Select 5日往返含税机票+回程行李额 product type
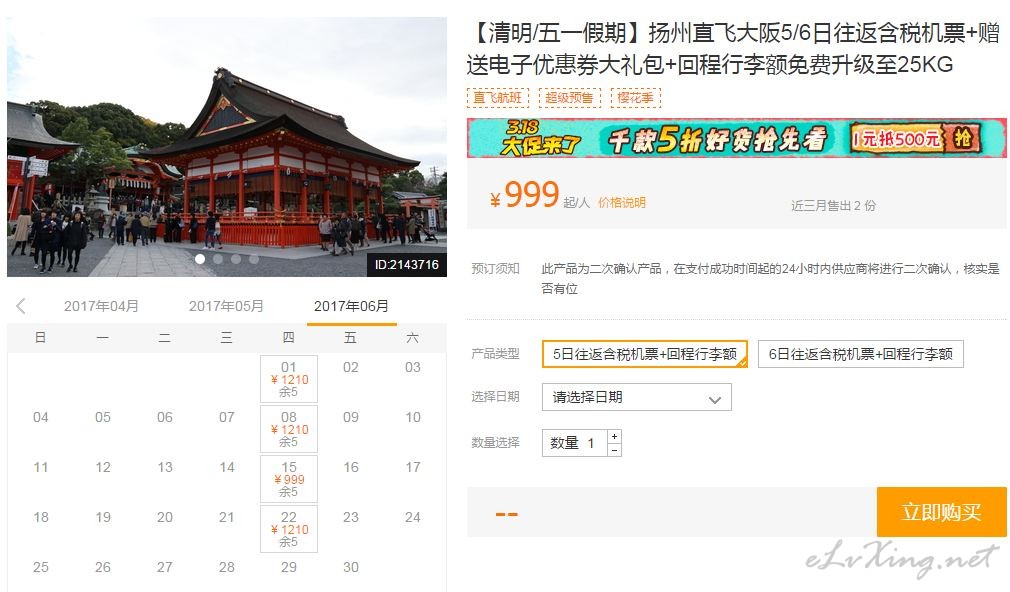1010x592 pixels. (645, 354)
